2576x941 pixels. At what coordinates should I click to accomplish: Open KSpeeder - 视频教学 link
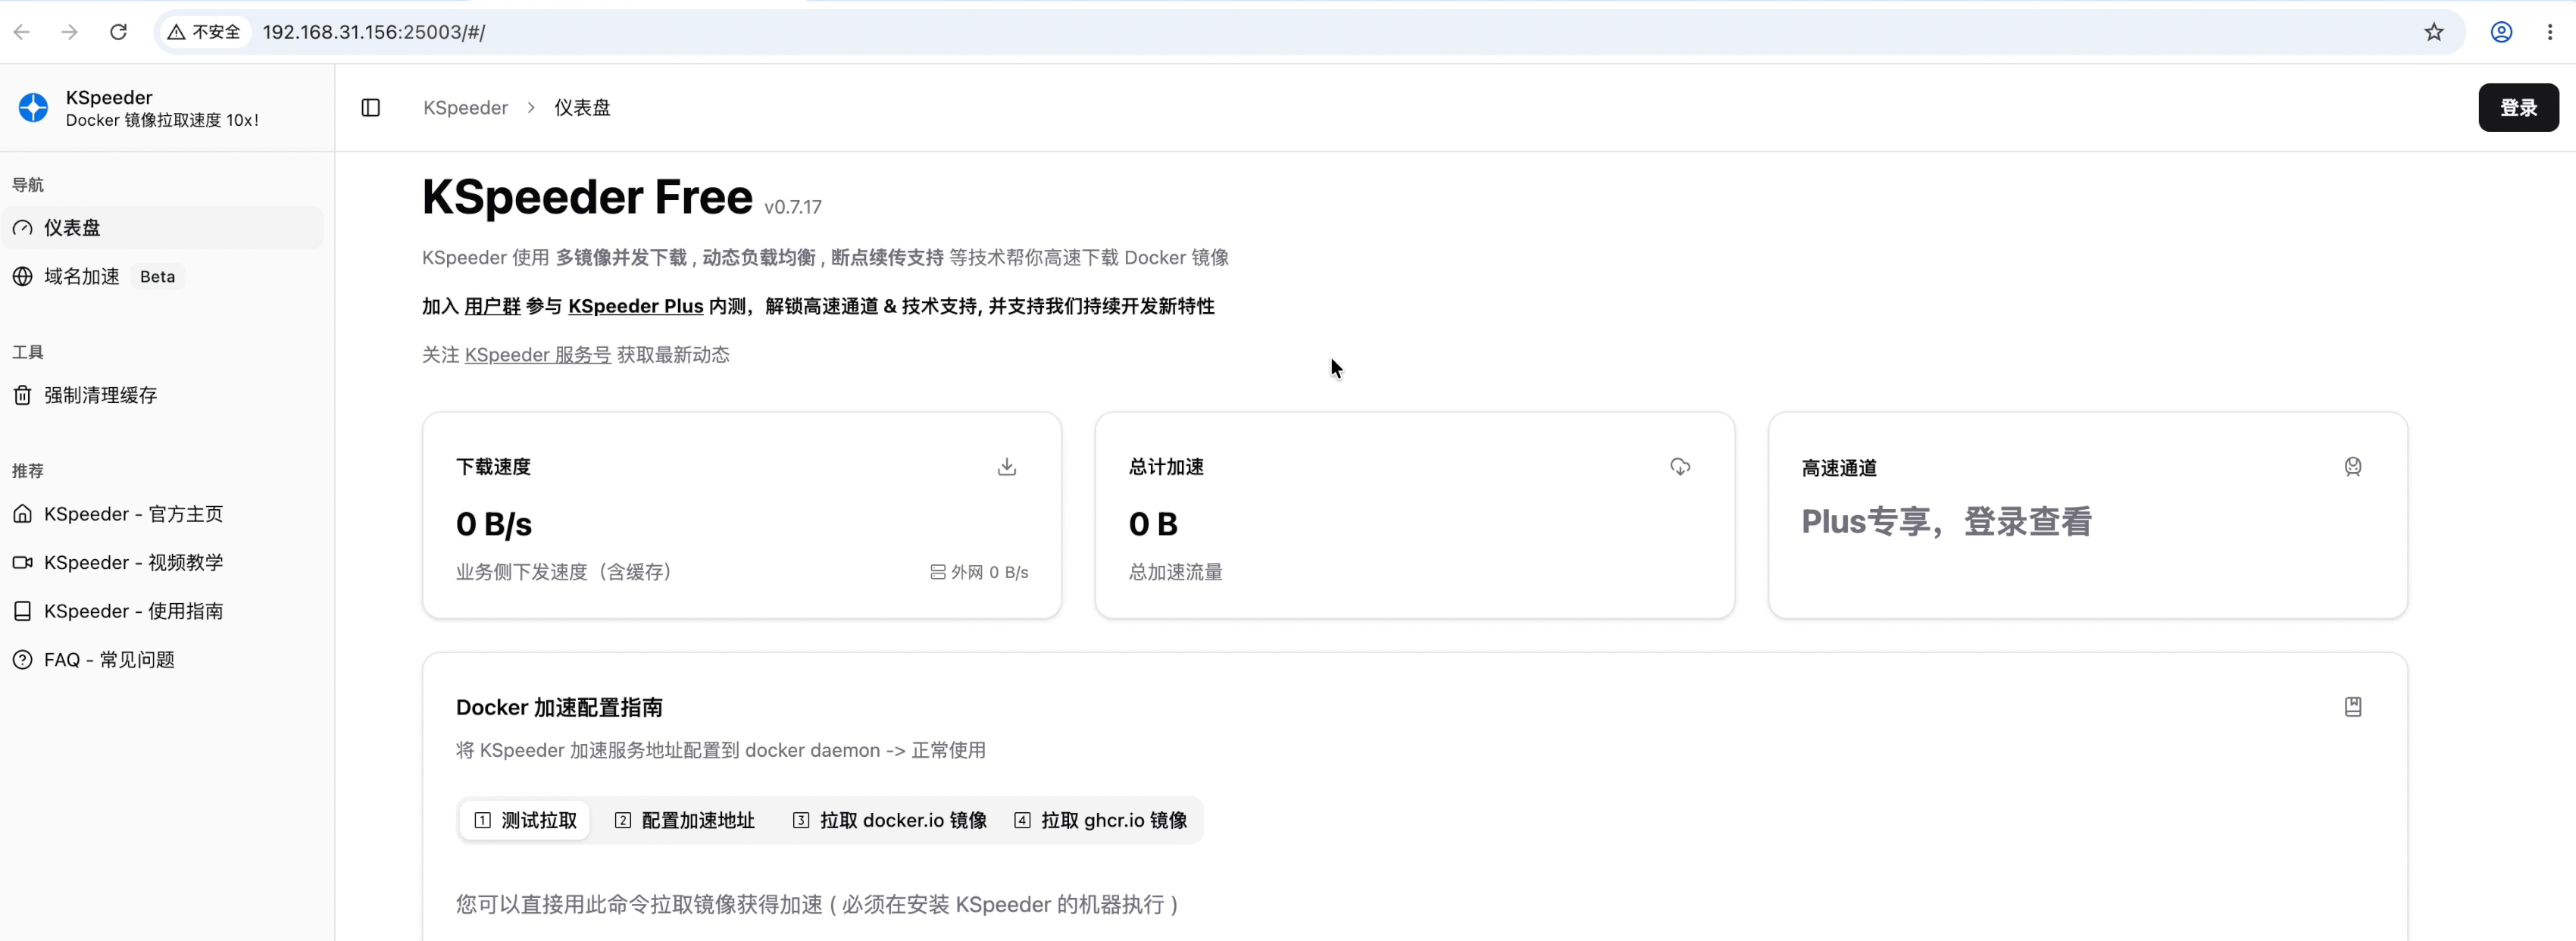tap(133, 562)
